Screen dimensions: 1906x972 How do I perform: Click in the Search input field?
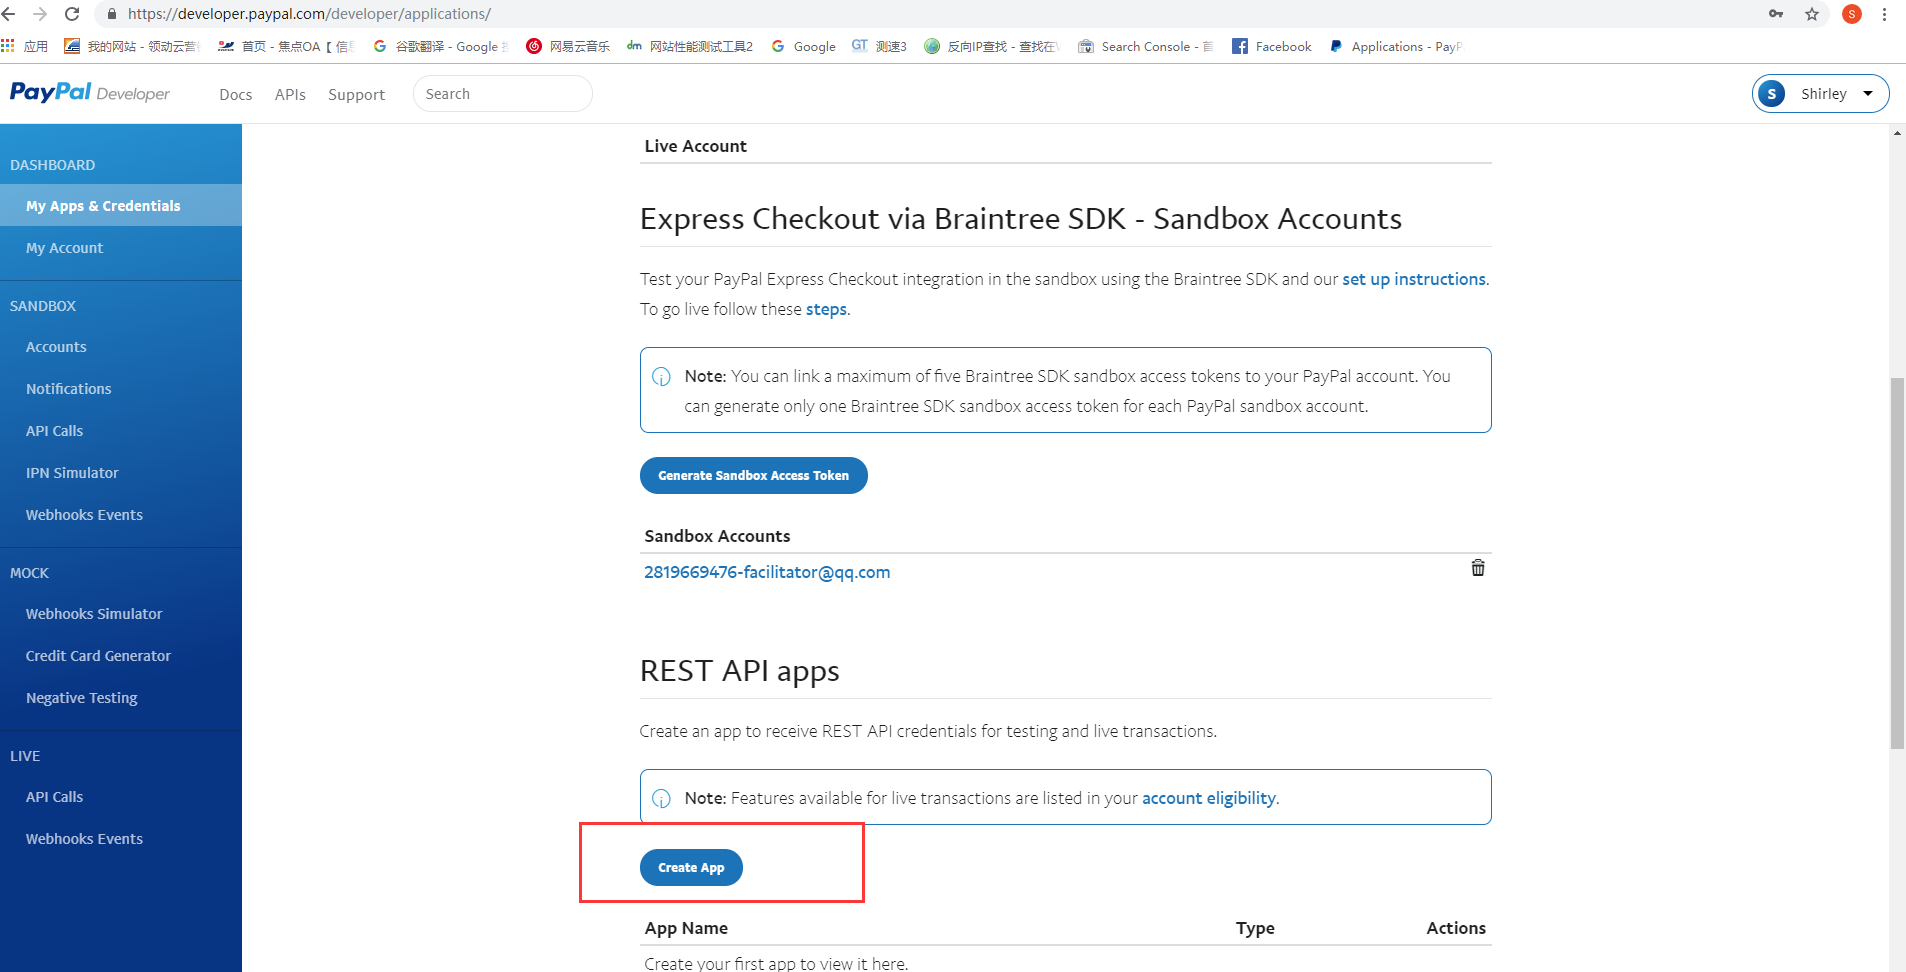(502, 94)
